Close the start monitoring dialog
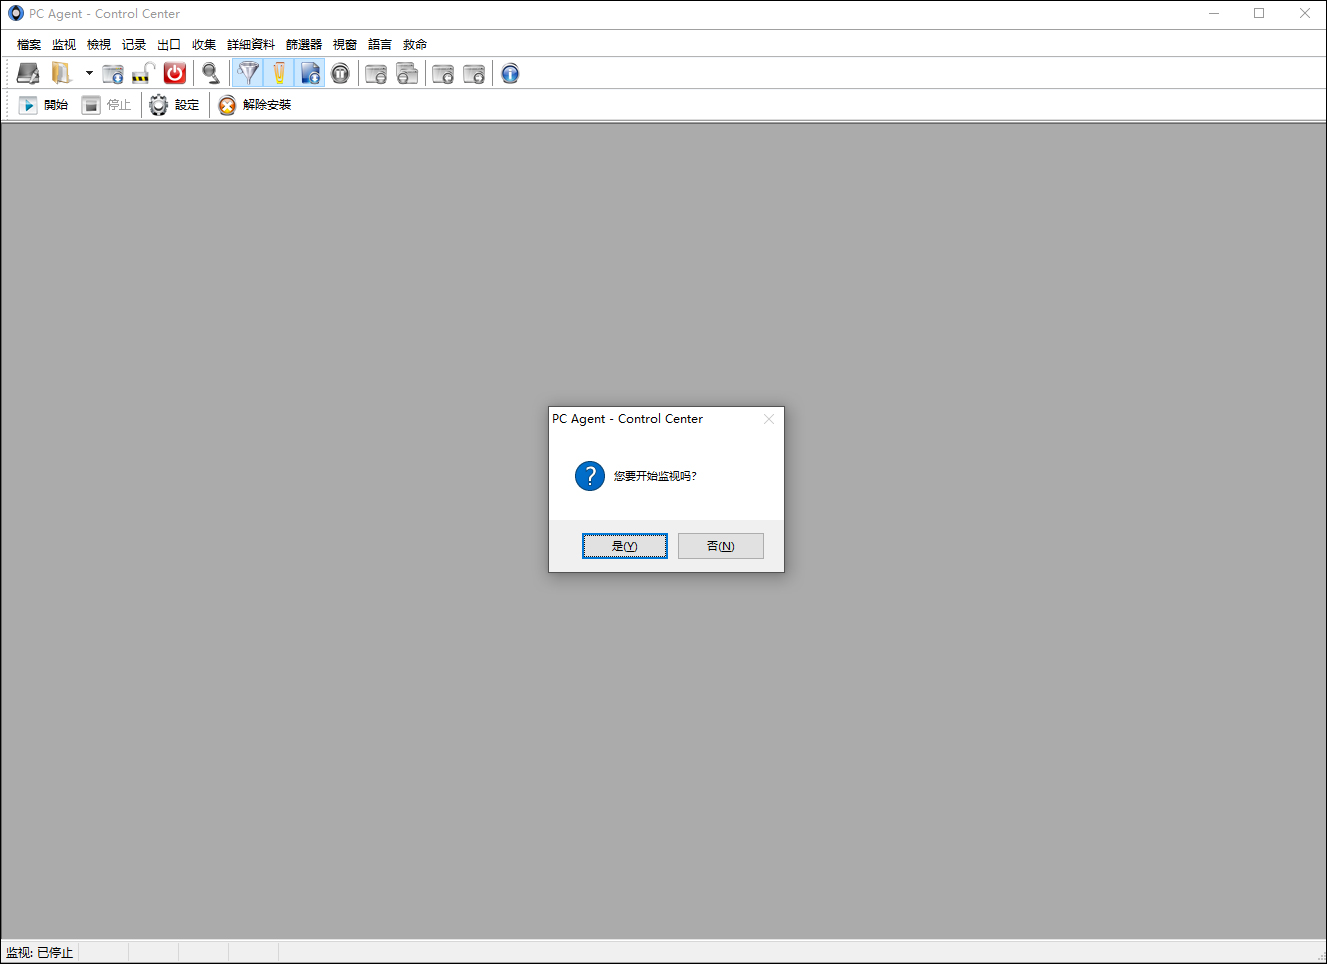 pyautogui.click(x=769, y=419)
